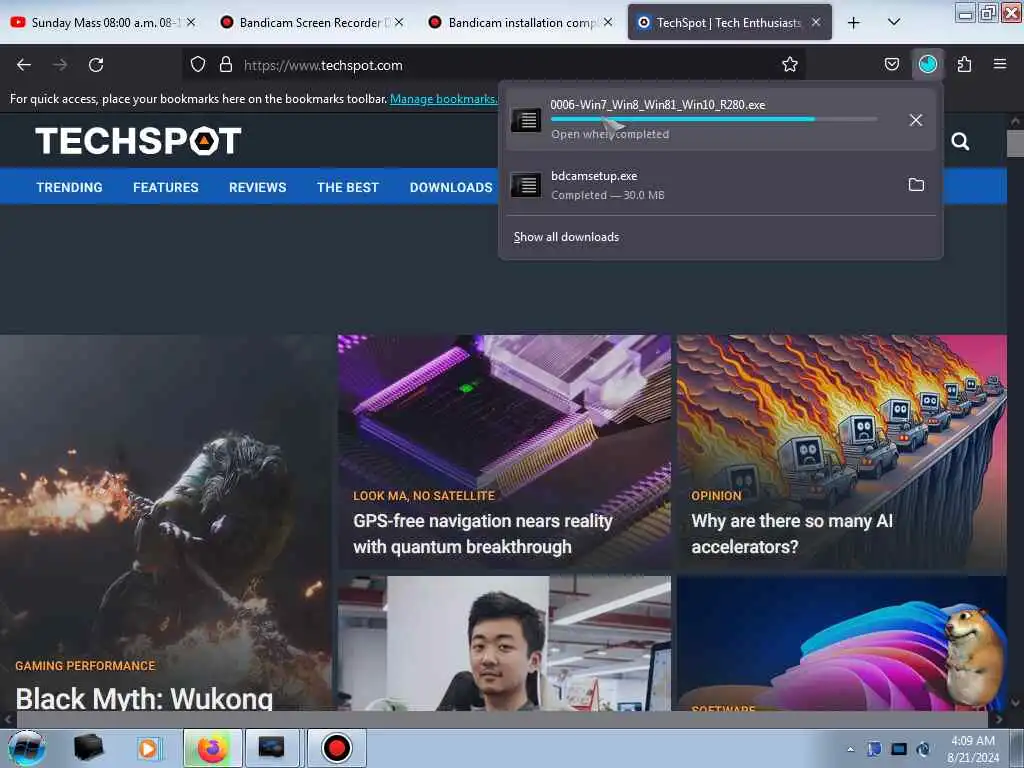Screen dimensions: 1024x768
Task: Click the 0006-Win7_Win8_Win81_Win10_R280.exe file name
Action: 658,104
